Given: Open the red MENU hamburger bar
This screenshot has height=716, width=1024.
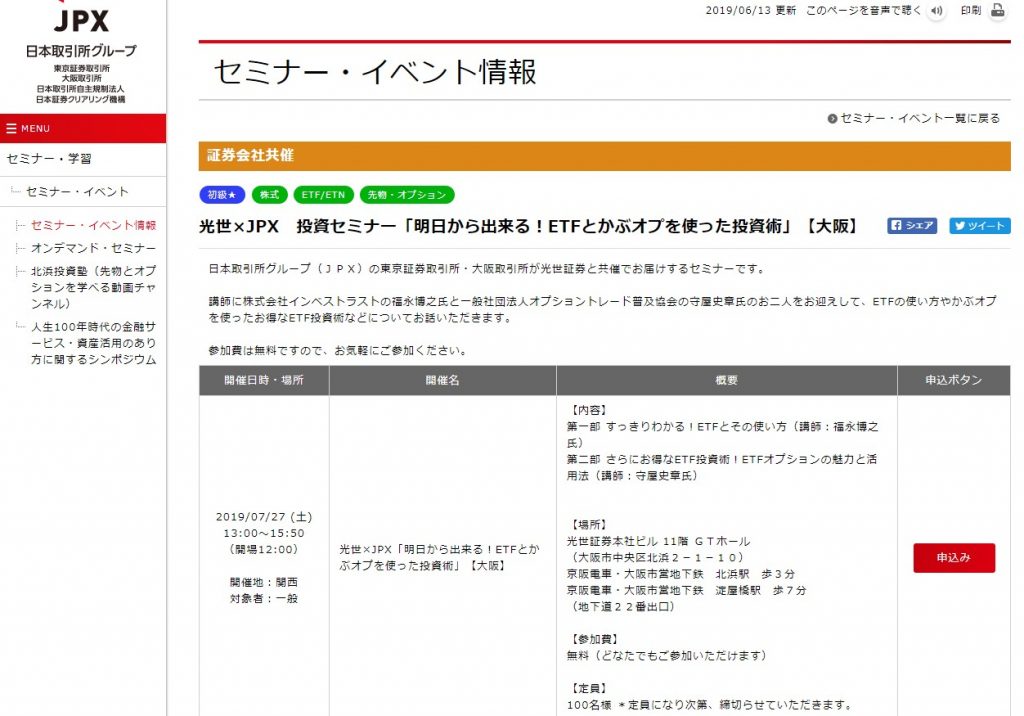Looking at the screenshot, I should (x=83, y=128).
